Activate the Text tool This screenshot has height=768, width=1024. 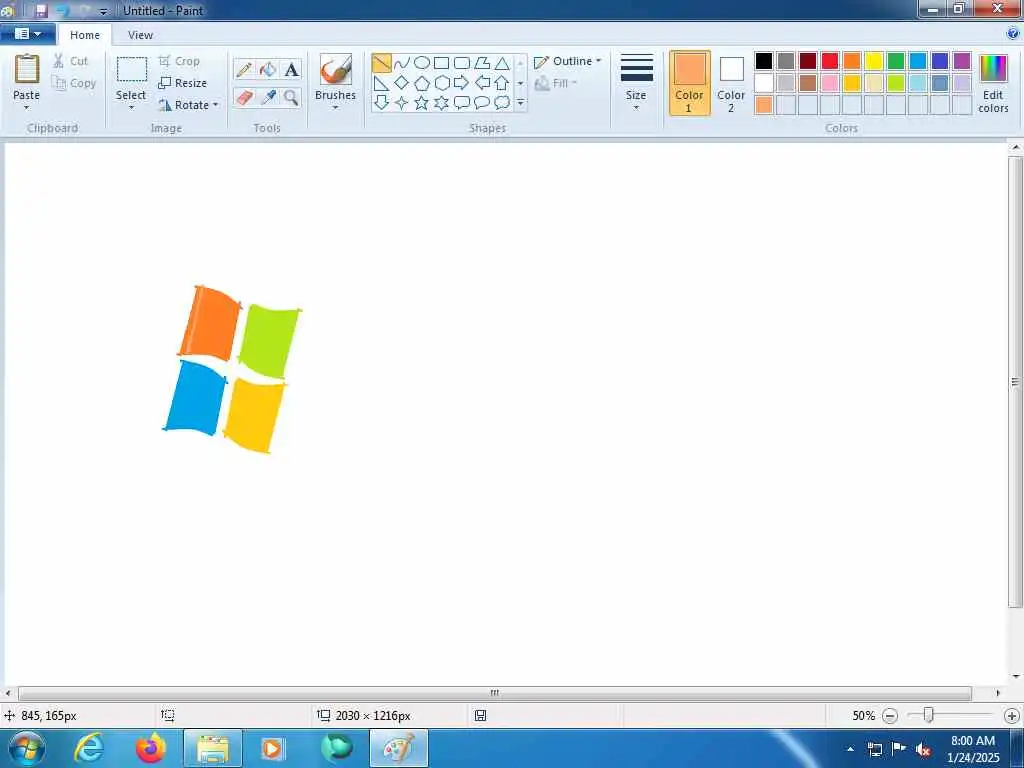coord(291,69)
